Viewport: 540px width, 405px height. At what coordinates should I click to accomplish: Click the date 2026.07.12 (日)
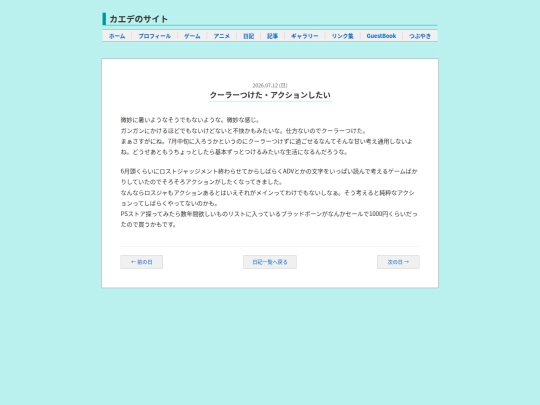(x=270, y=85)
